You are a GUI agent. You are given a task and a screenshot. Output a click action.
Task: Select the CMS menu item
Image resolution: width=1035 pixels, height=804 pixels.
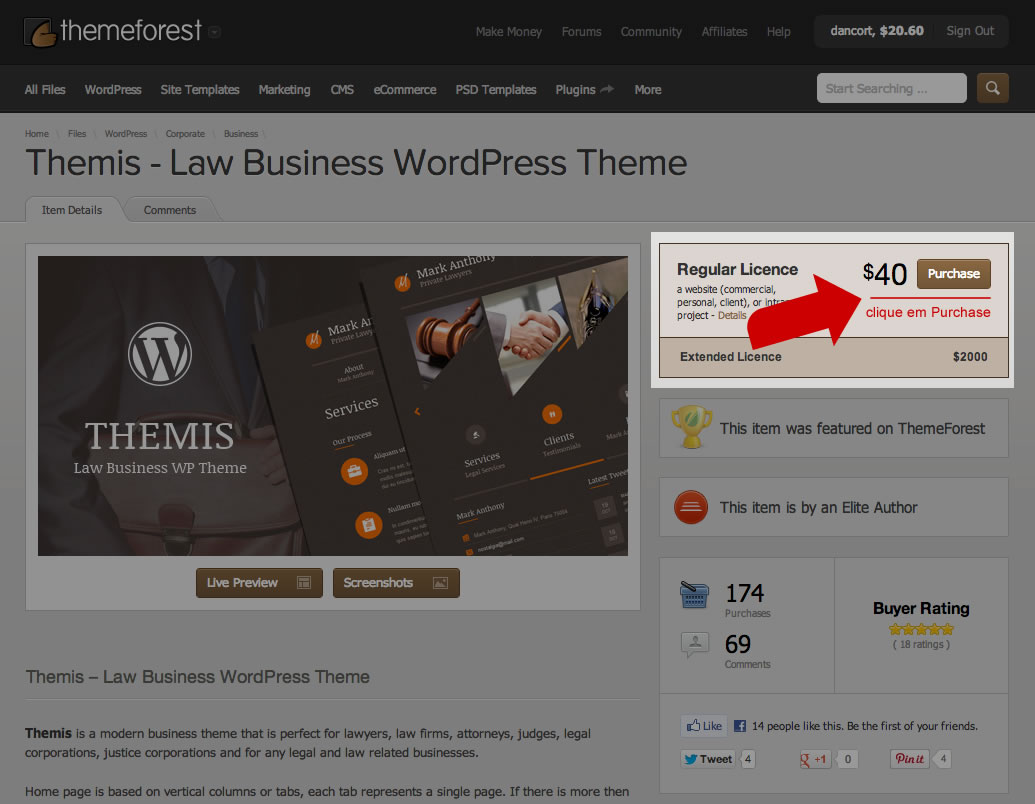[x=342, y=90]
